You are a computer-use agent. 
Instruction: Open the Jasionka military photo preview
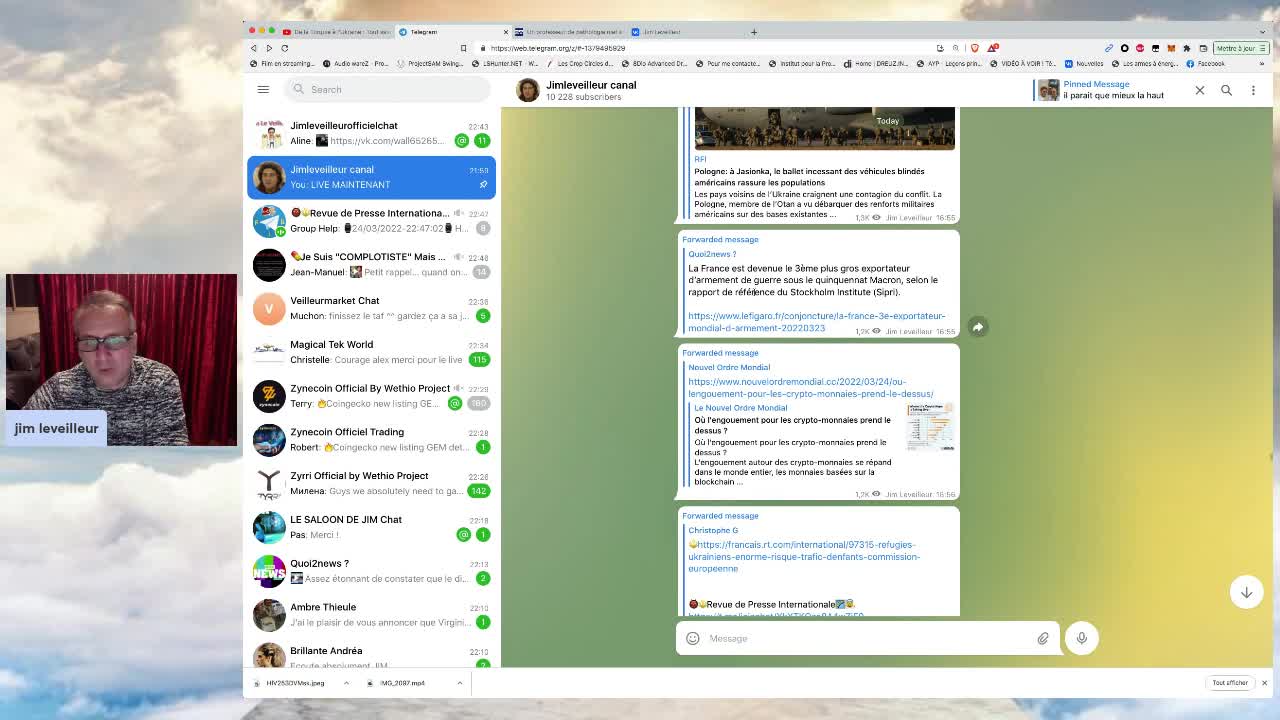(x=824, y=128)
